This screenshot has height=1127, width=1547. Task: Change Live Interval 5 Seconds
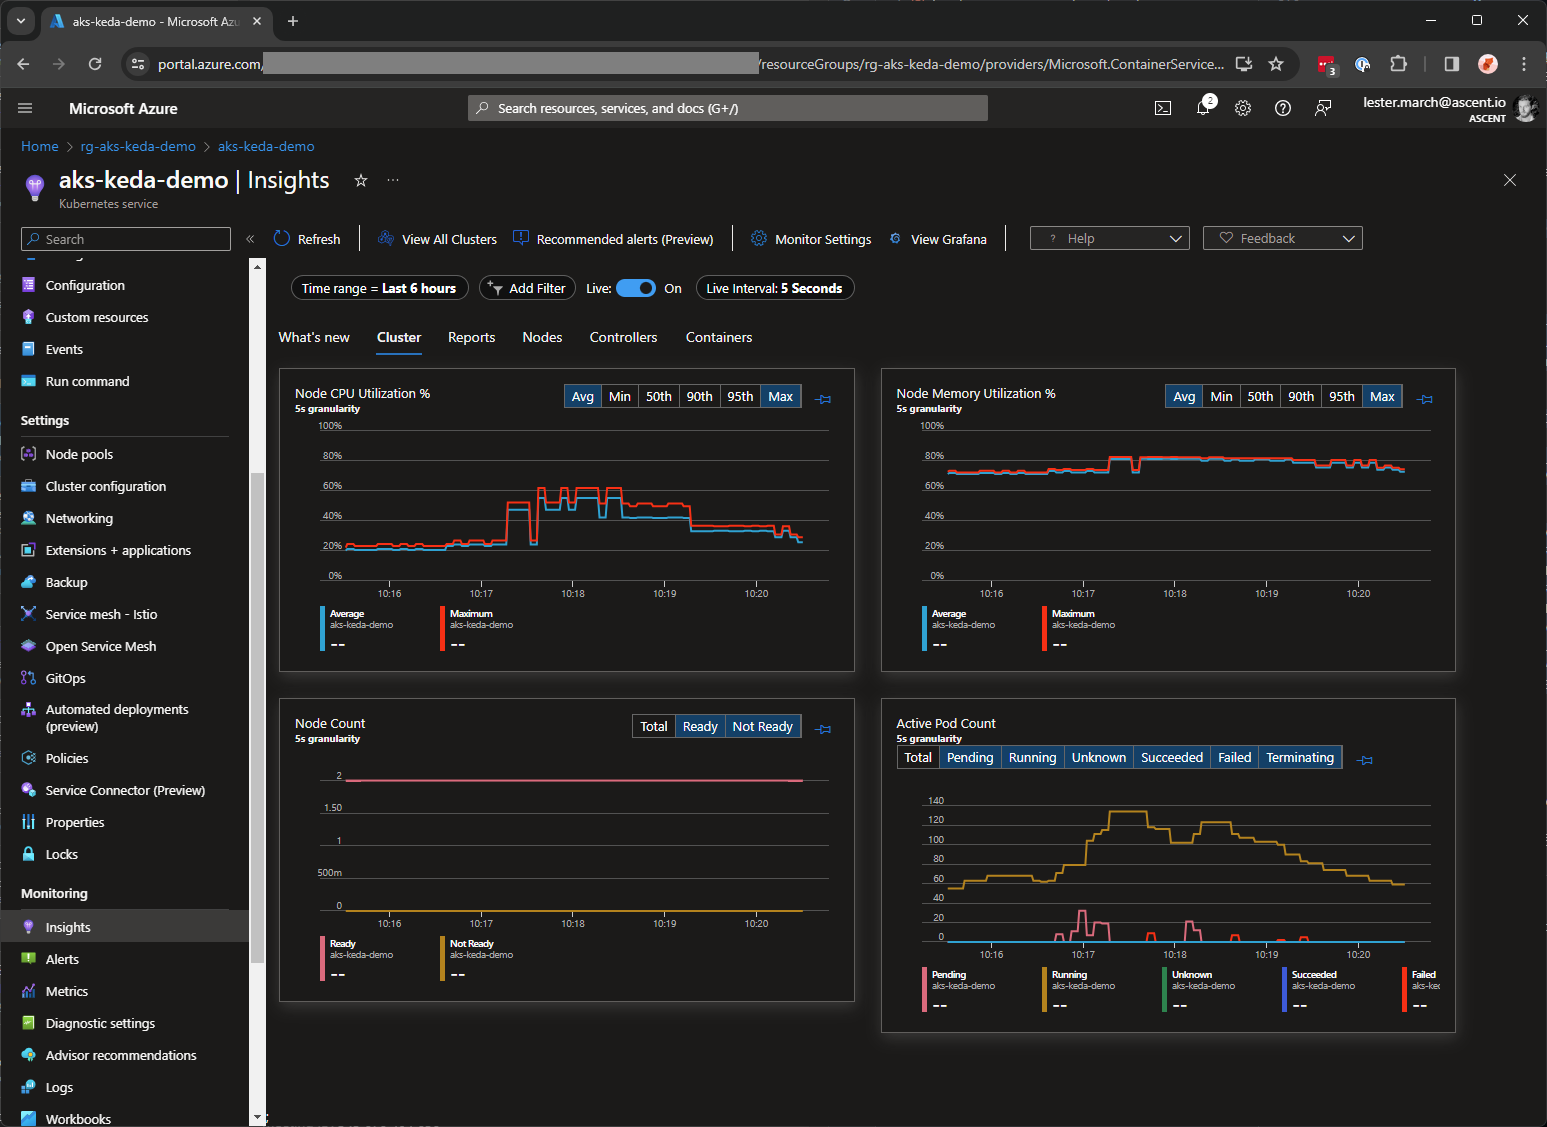pos(774,288)
